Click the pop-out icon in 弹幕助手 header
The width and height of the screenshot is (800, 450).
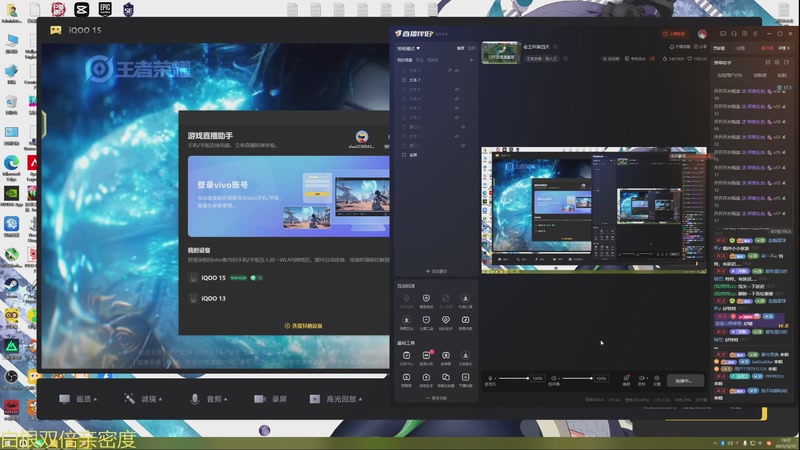pos(767,62)
